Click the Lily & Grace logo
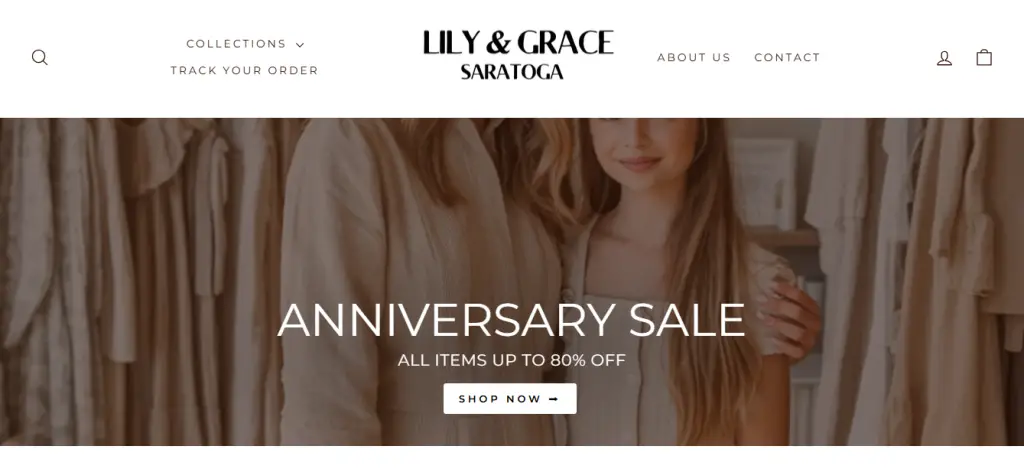The width and height of the screenshot is (1024, 469). (x=518, y=42)
